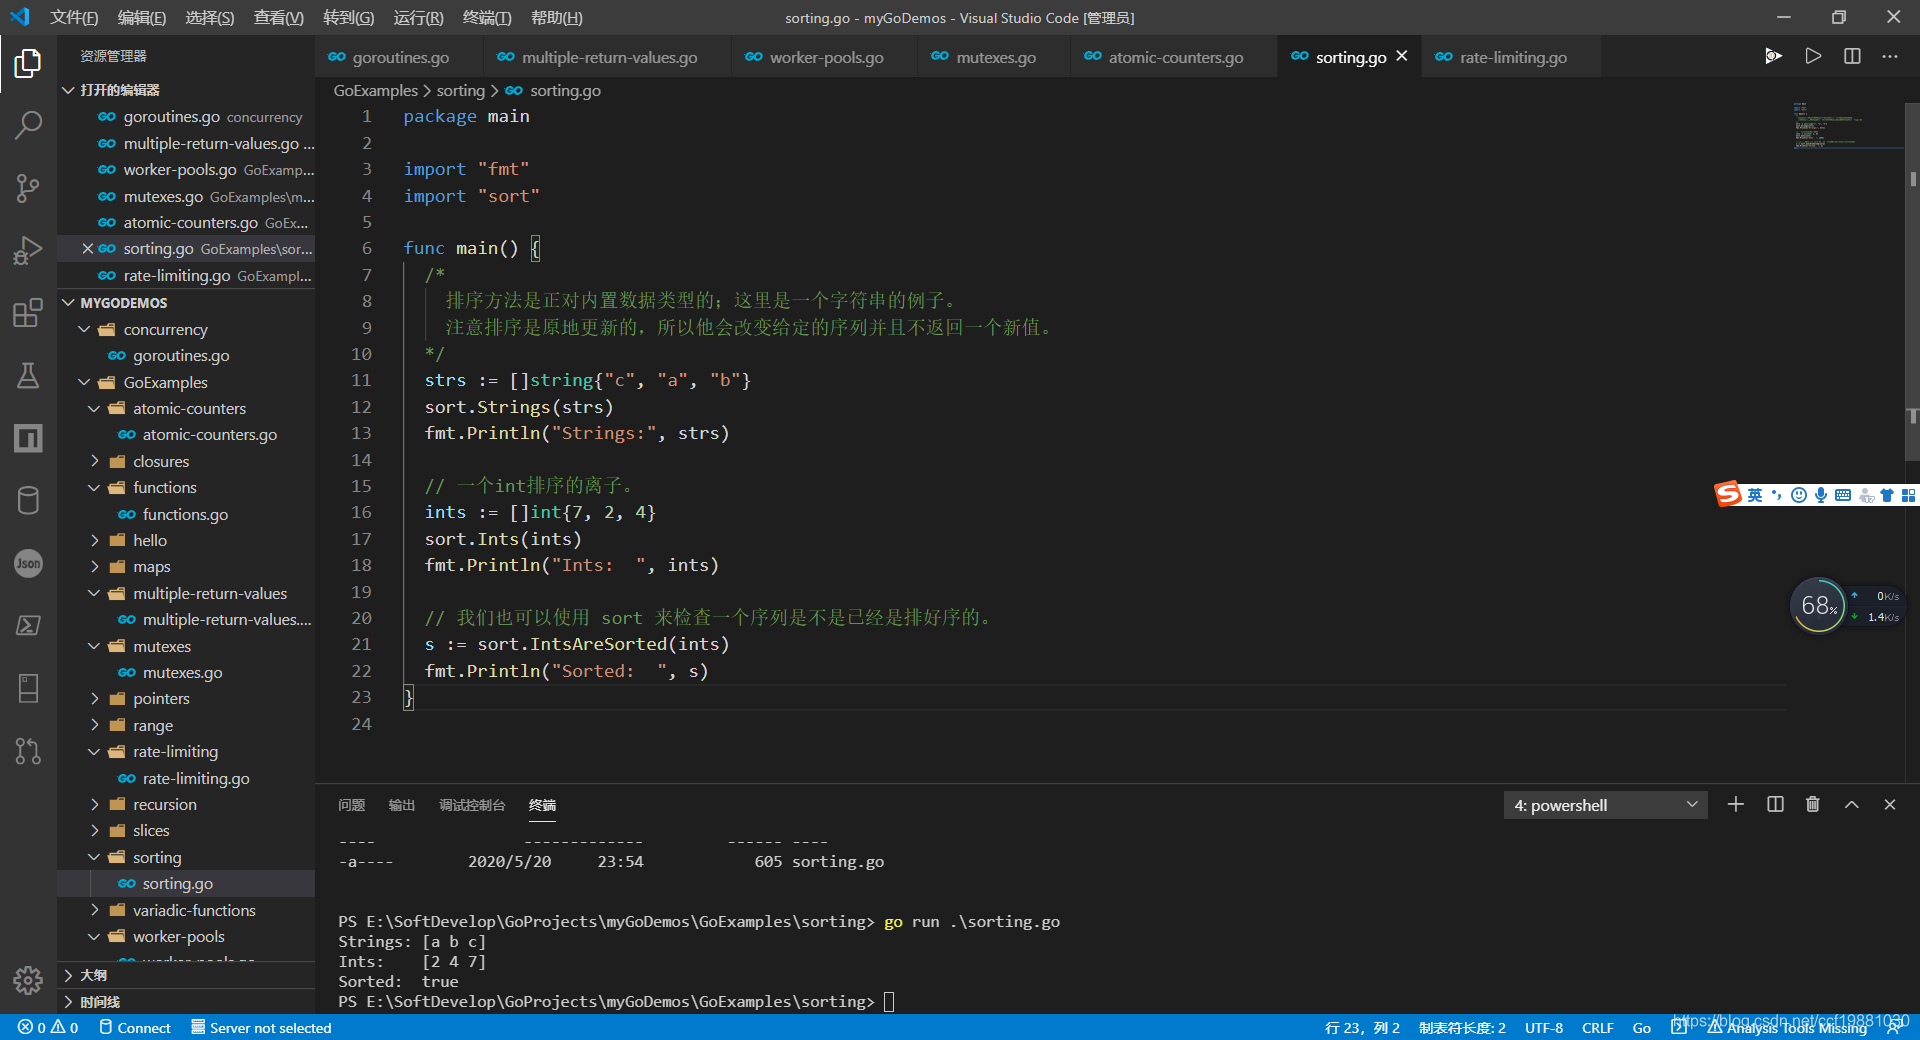Click the sorting breadcrumb segment
Screen dimensions: 1920x1040
click(x=460, y=90)
